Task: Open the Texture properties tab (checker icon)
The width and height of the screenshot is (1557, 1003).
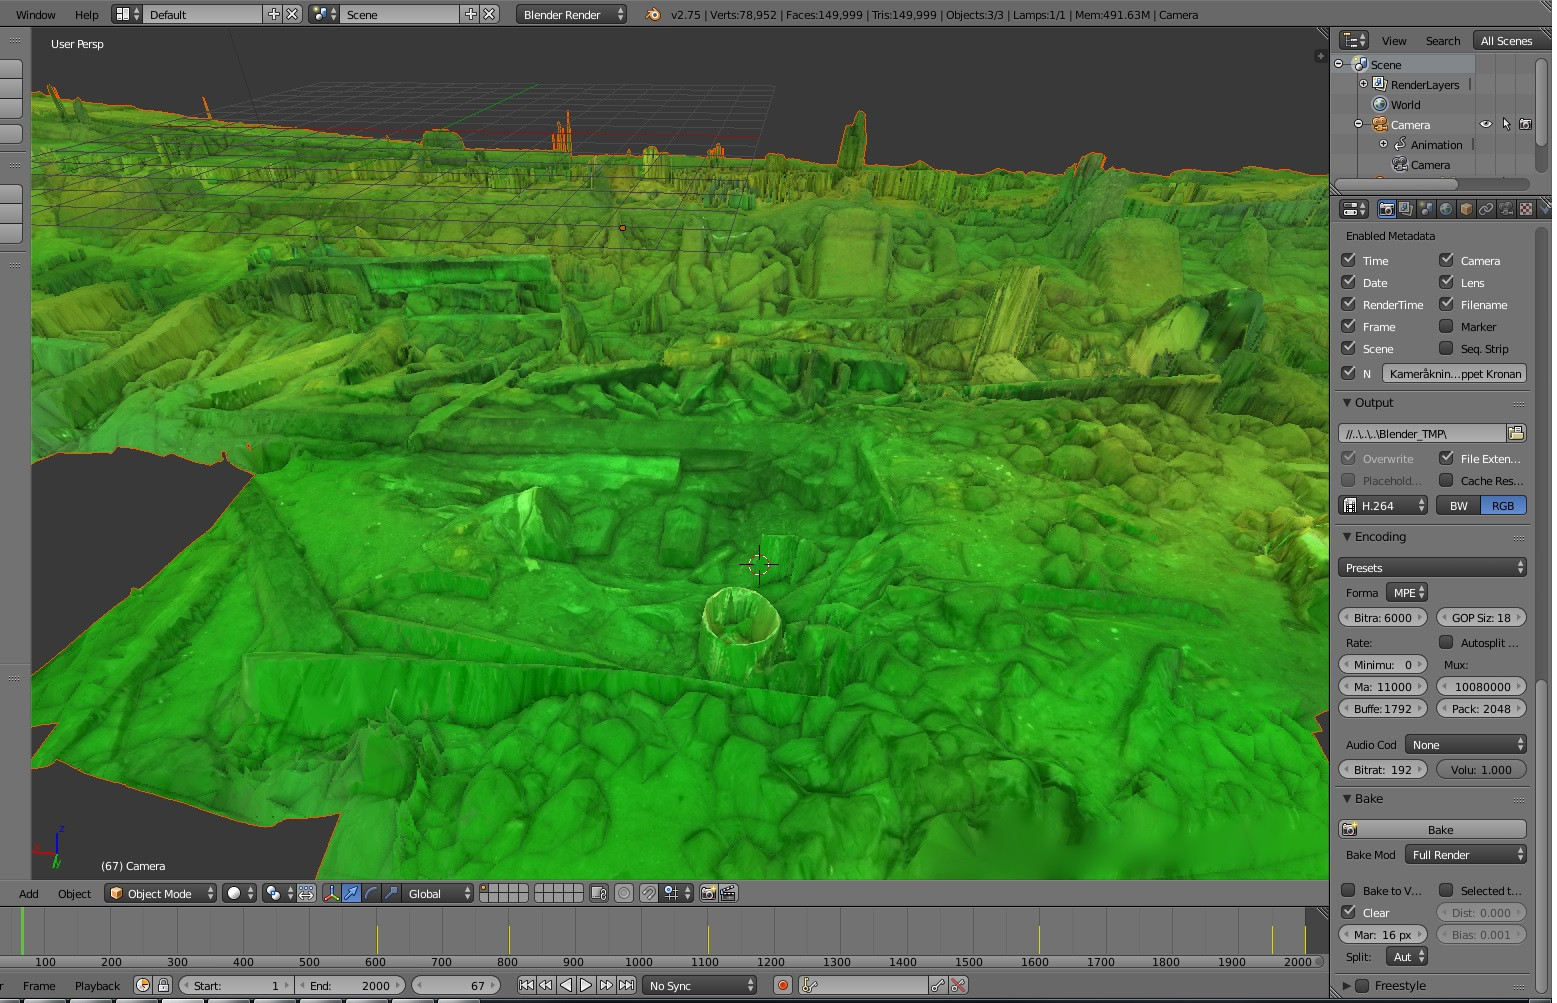Action: (x=1526, y=209)
